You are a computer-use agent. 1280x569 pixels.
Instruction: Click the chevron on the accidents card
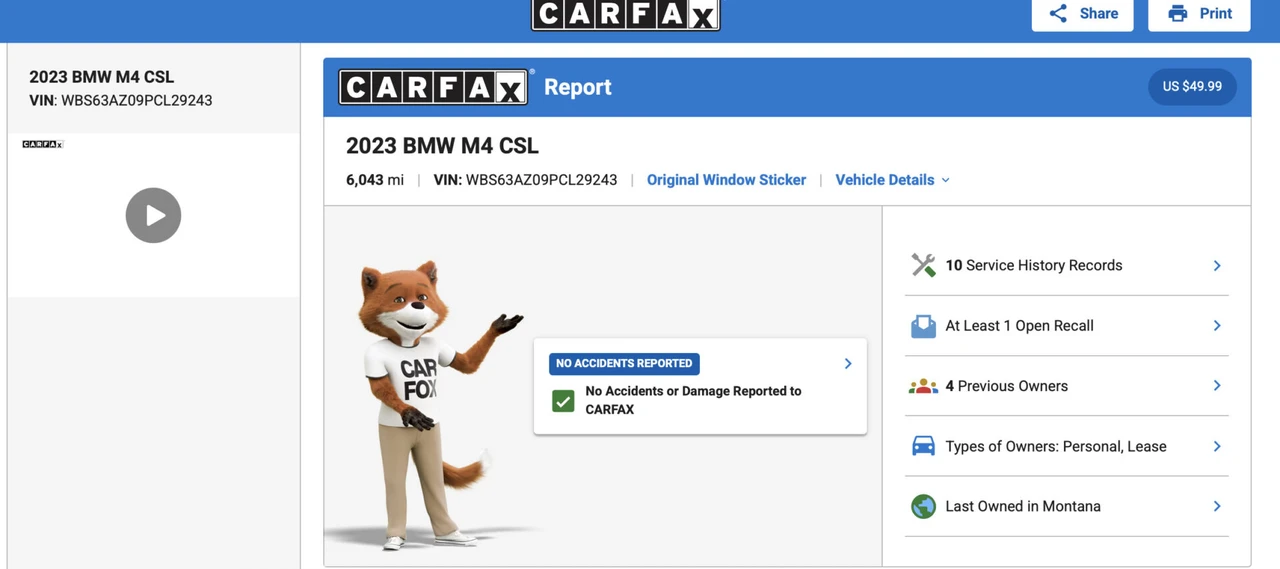(x=848, y=364)
